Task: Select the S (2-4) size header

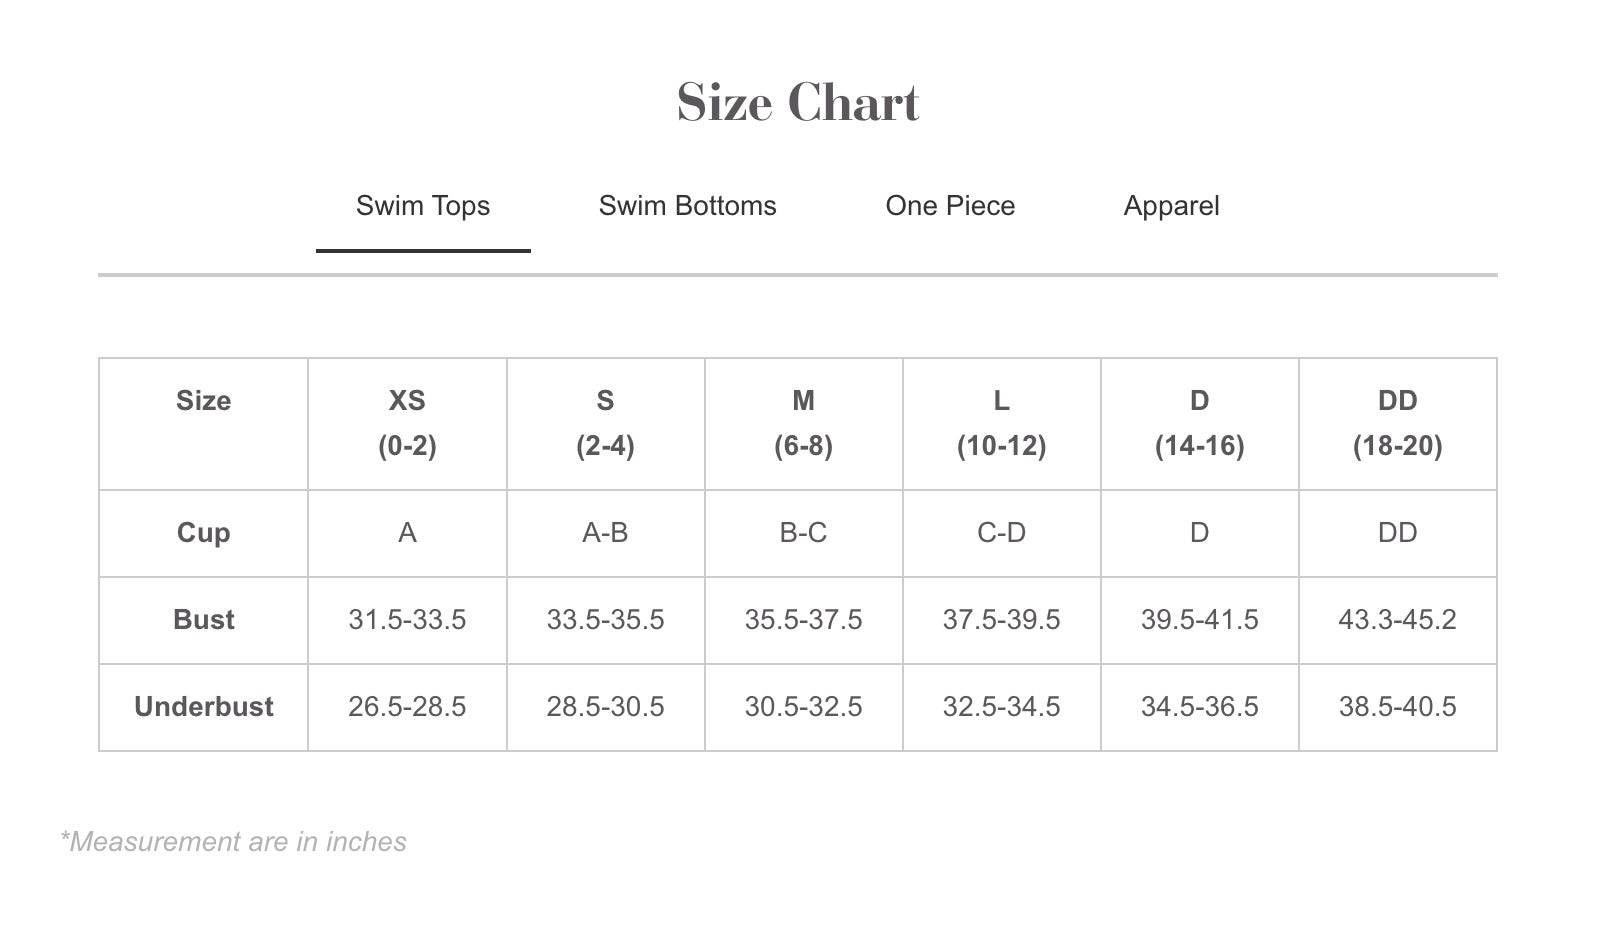Action: coord(605,423)
